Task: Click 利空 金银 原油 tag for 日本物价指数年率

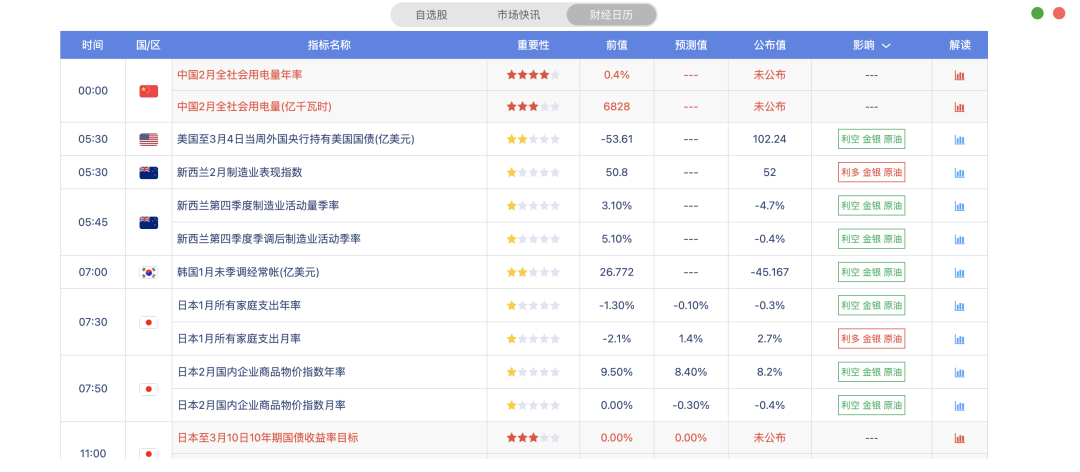Action: pyautogui.click(x=871, y=372)
